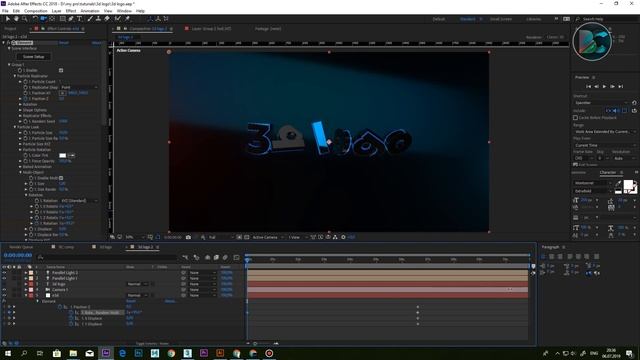Select the Selection arrow tool

tap(8, 19)
